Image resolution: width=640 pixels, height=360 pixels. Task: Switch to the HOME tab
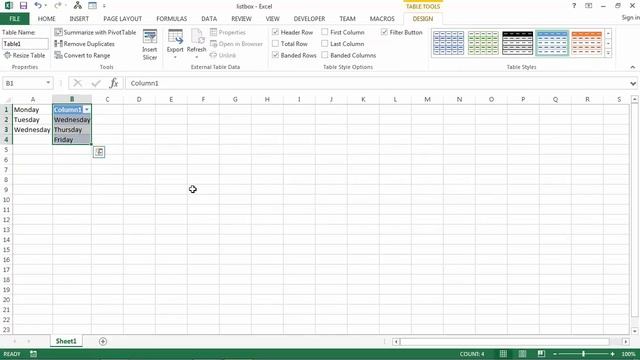(x=47, y=19)
